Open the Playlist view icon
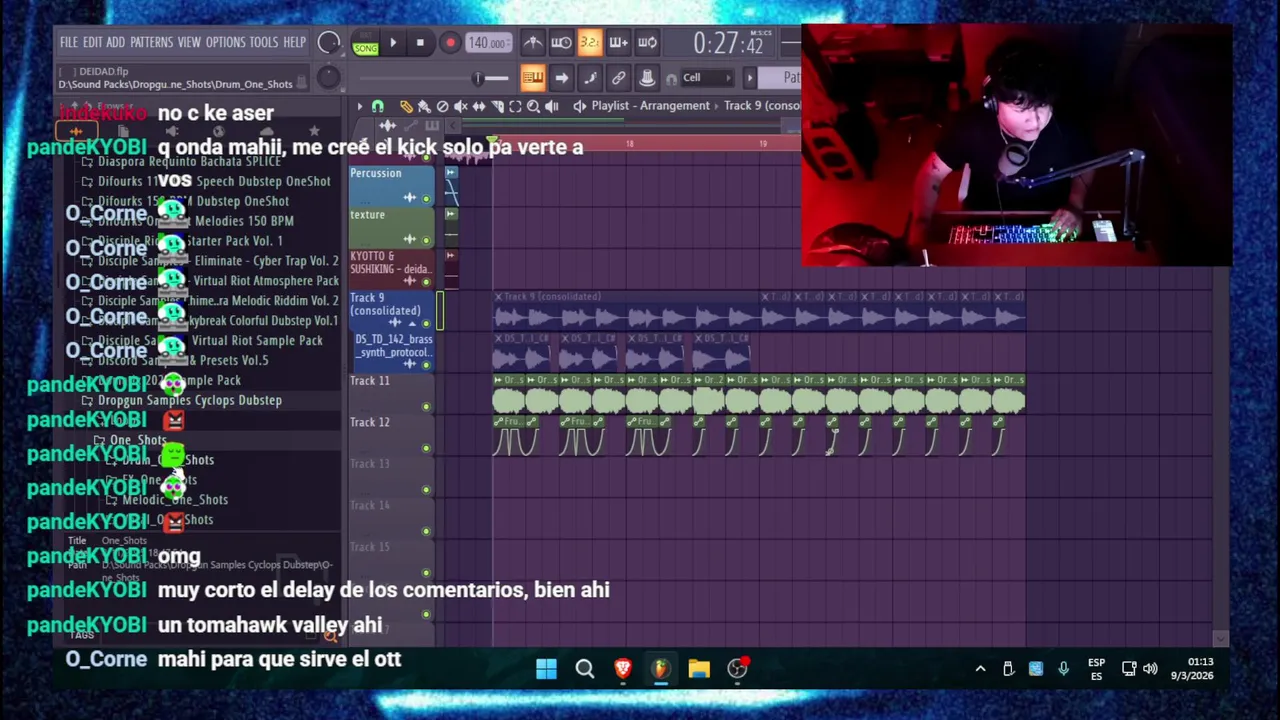The image size is (1280, 720). (532, 78)
